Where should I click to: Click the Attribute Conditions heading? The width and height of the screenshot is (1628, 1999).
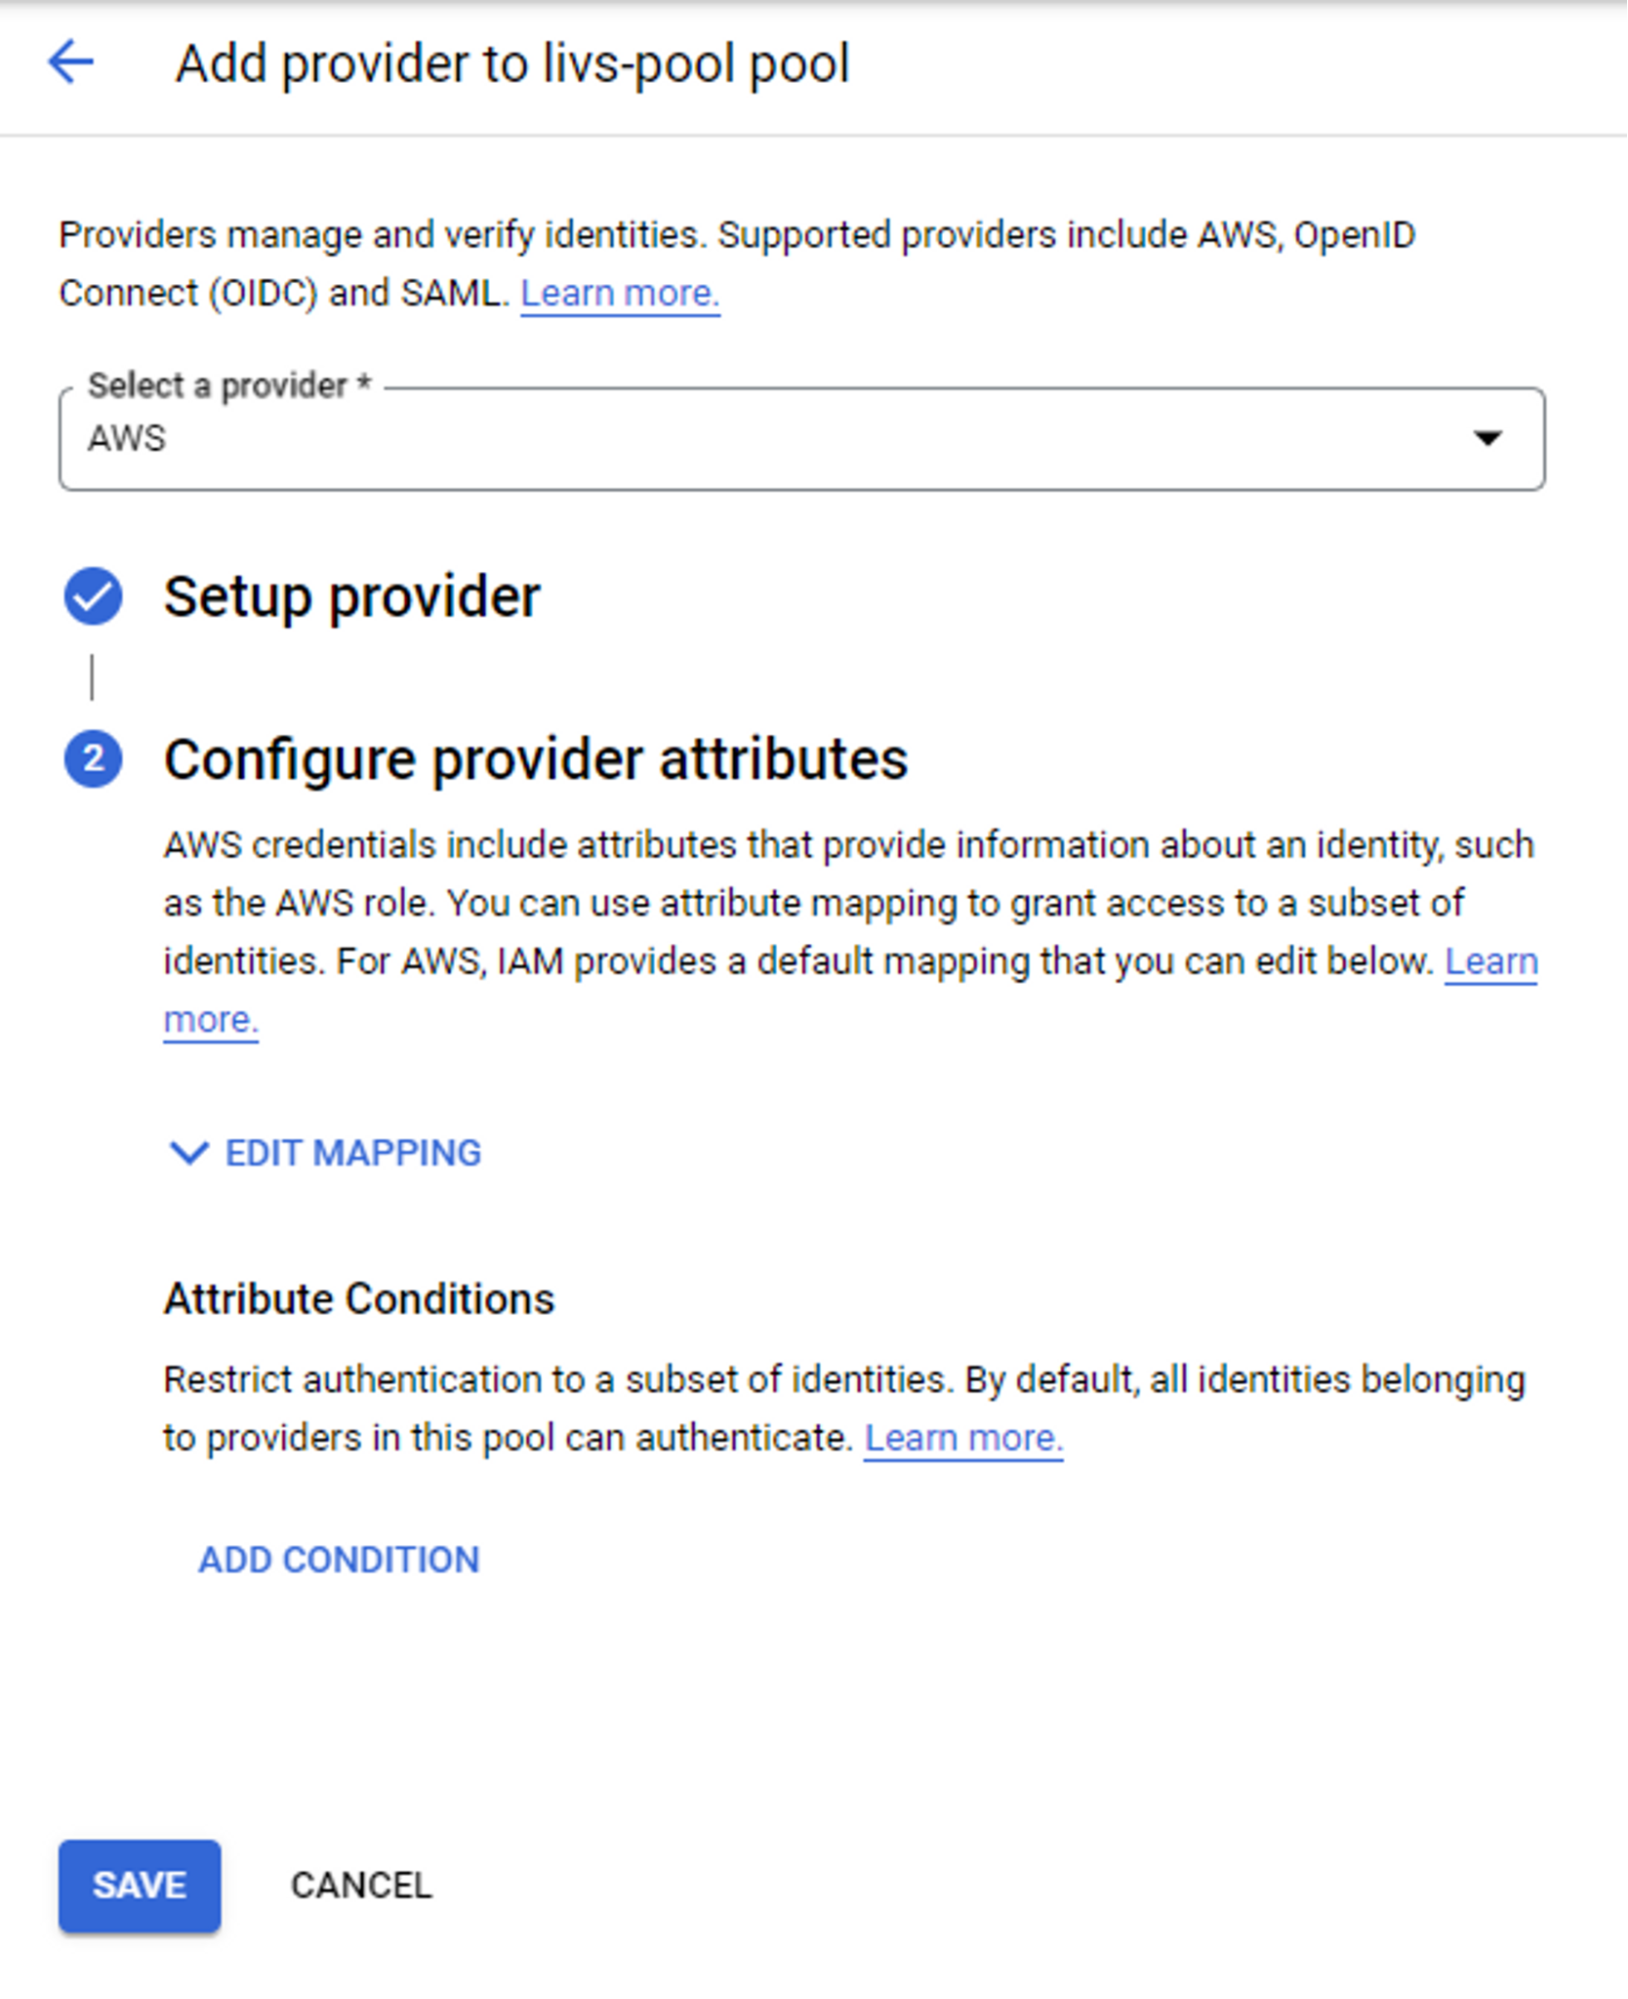point(359,1299)
